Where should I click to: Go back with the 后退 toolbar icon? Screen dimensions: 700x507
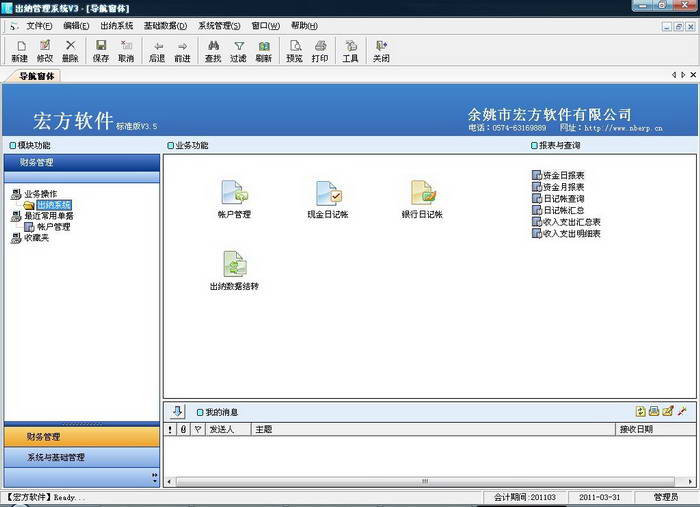[157, 51]
